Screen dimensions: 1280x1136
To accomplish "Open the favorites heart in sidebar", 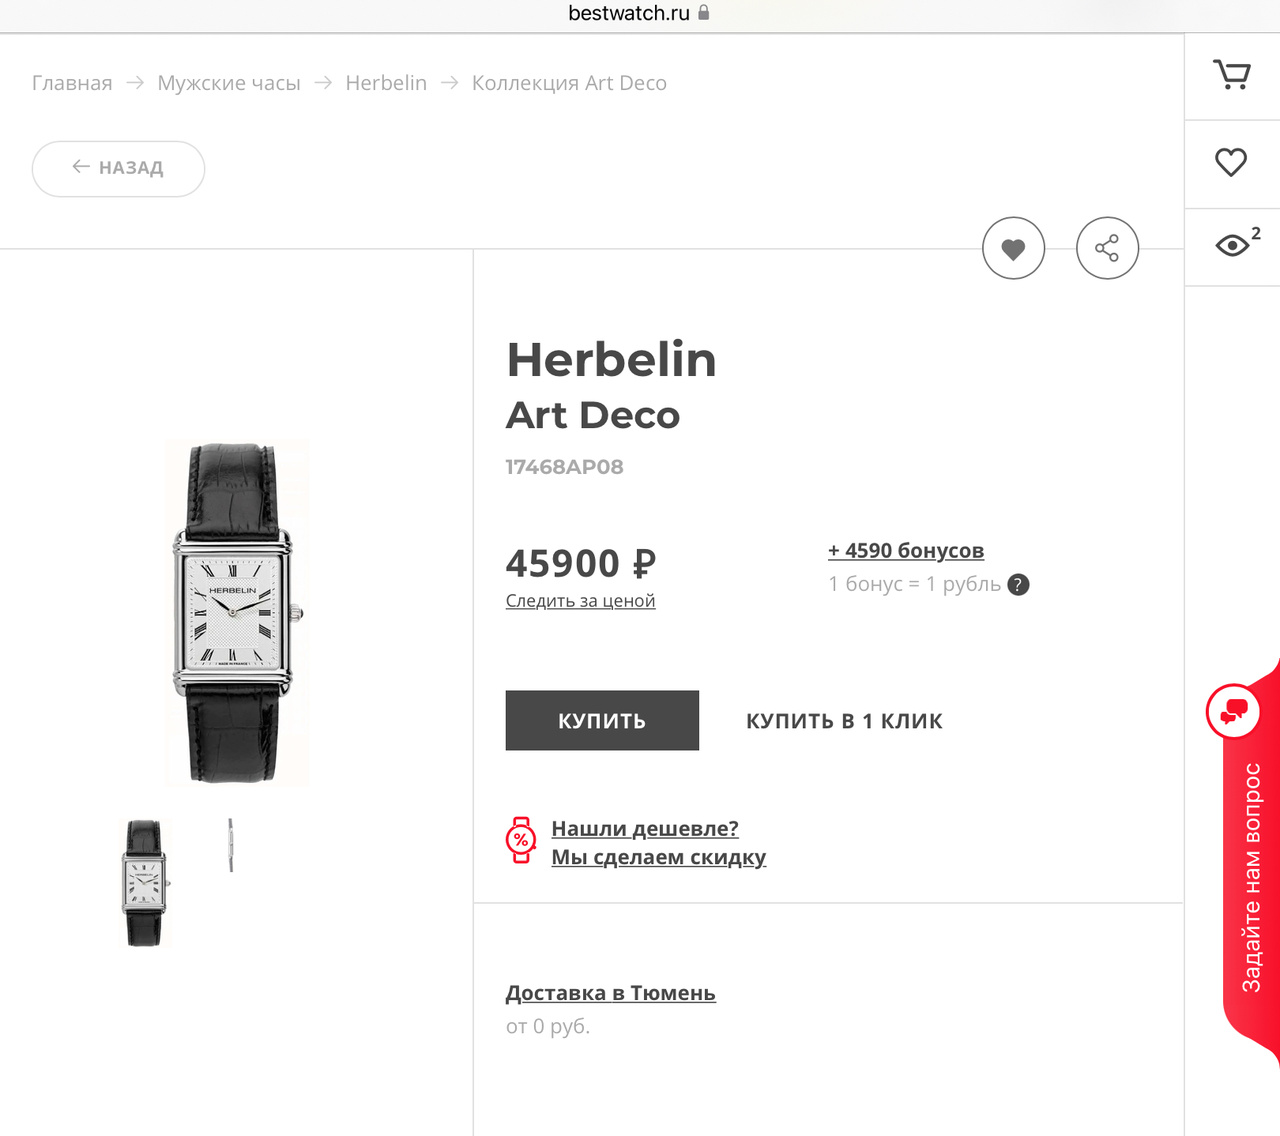I will pos(1231,163).
